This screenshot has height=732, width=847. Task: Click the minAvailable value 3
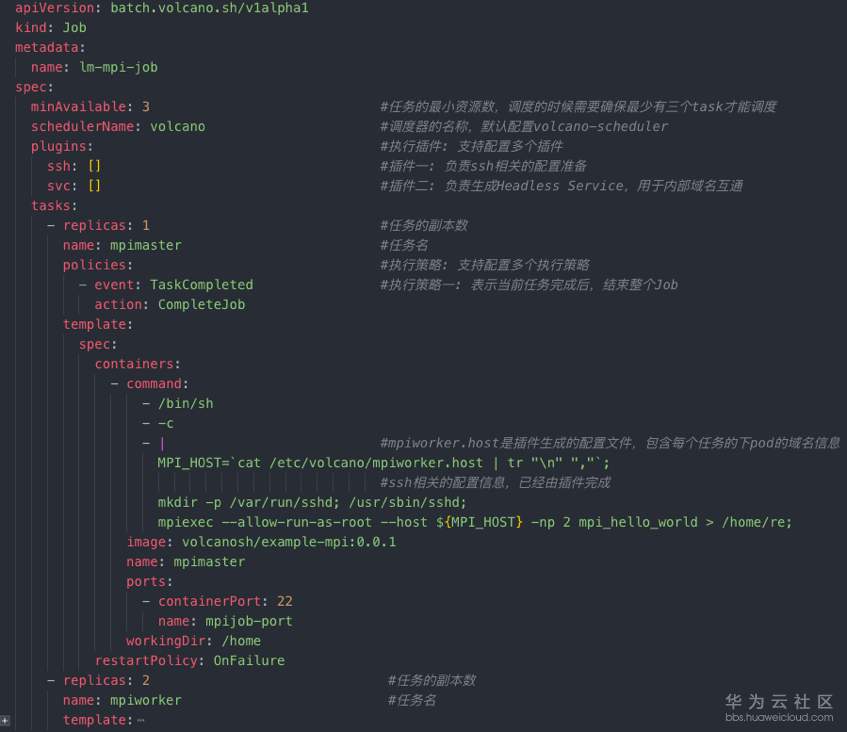click(146, 107)
